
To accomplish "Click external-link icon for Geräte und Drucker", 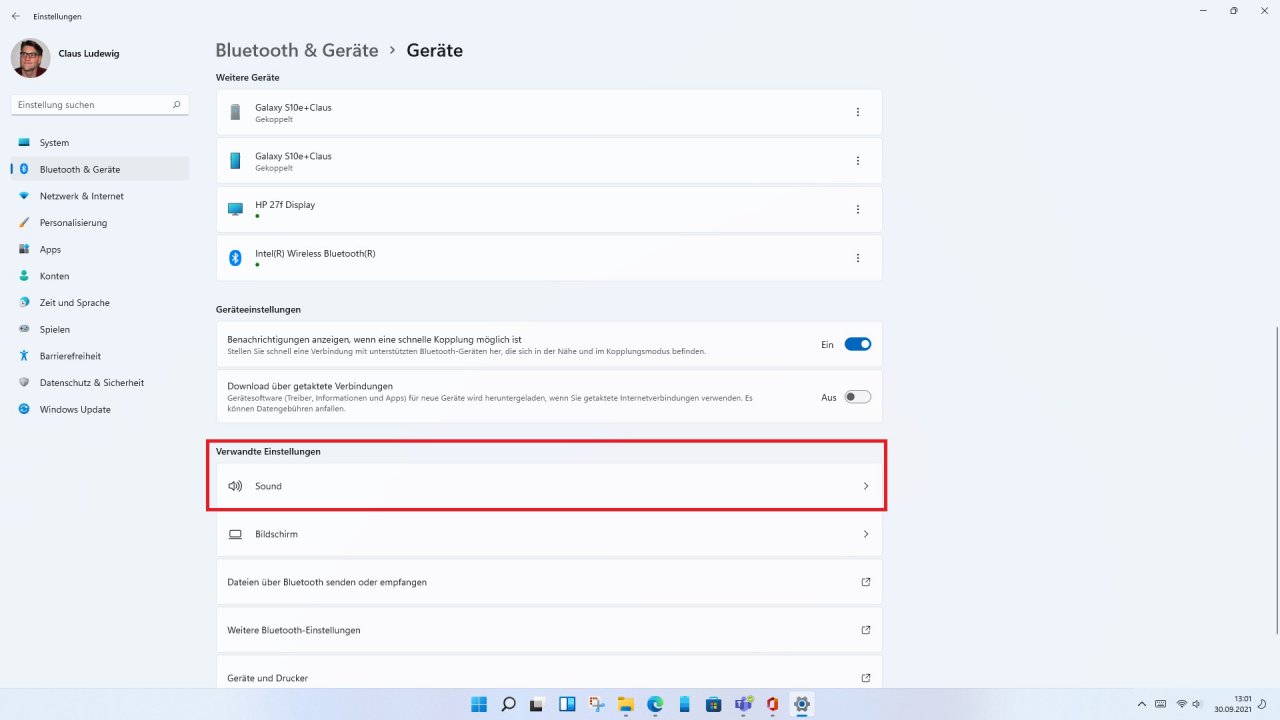I will tap(866, 678).
